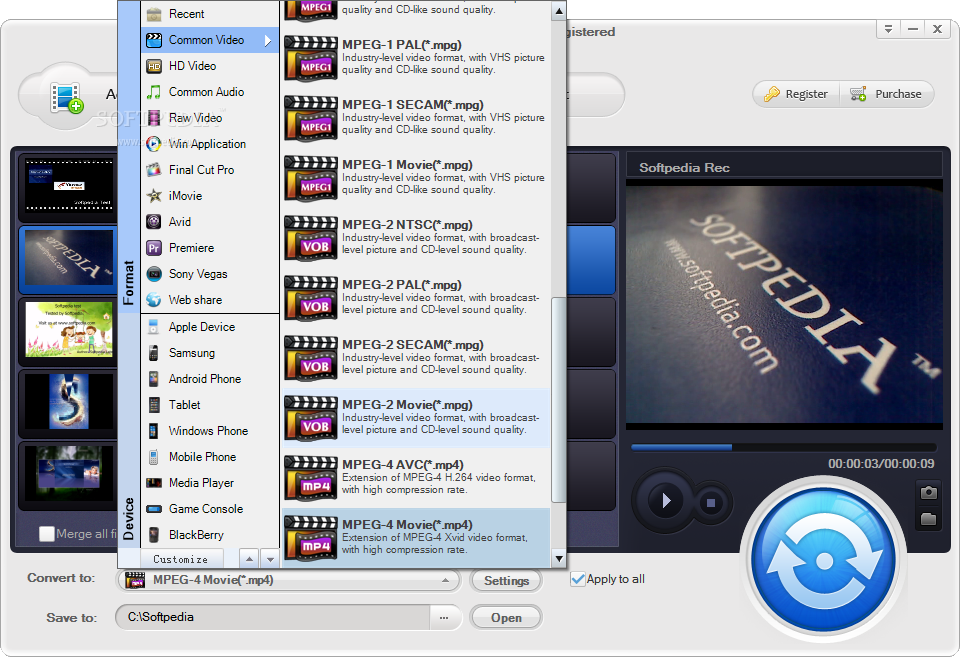Expand the Common Video submenu arrow
The height and width of the screenshot is (657, 960).
click(268, 40)
